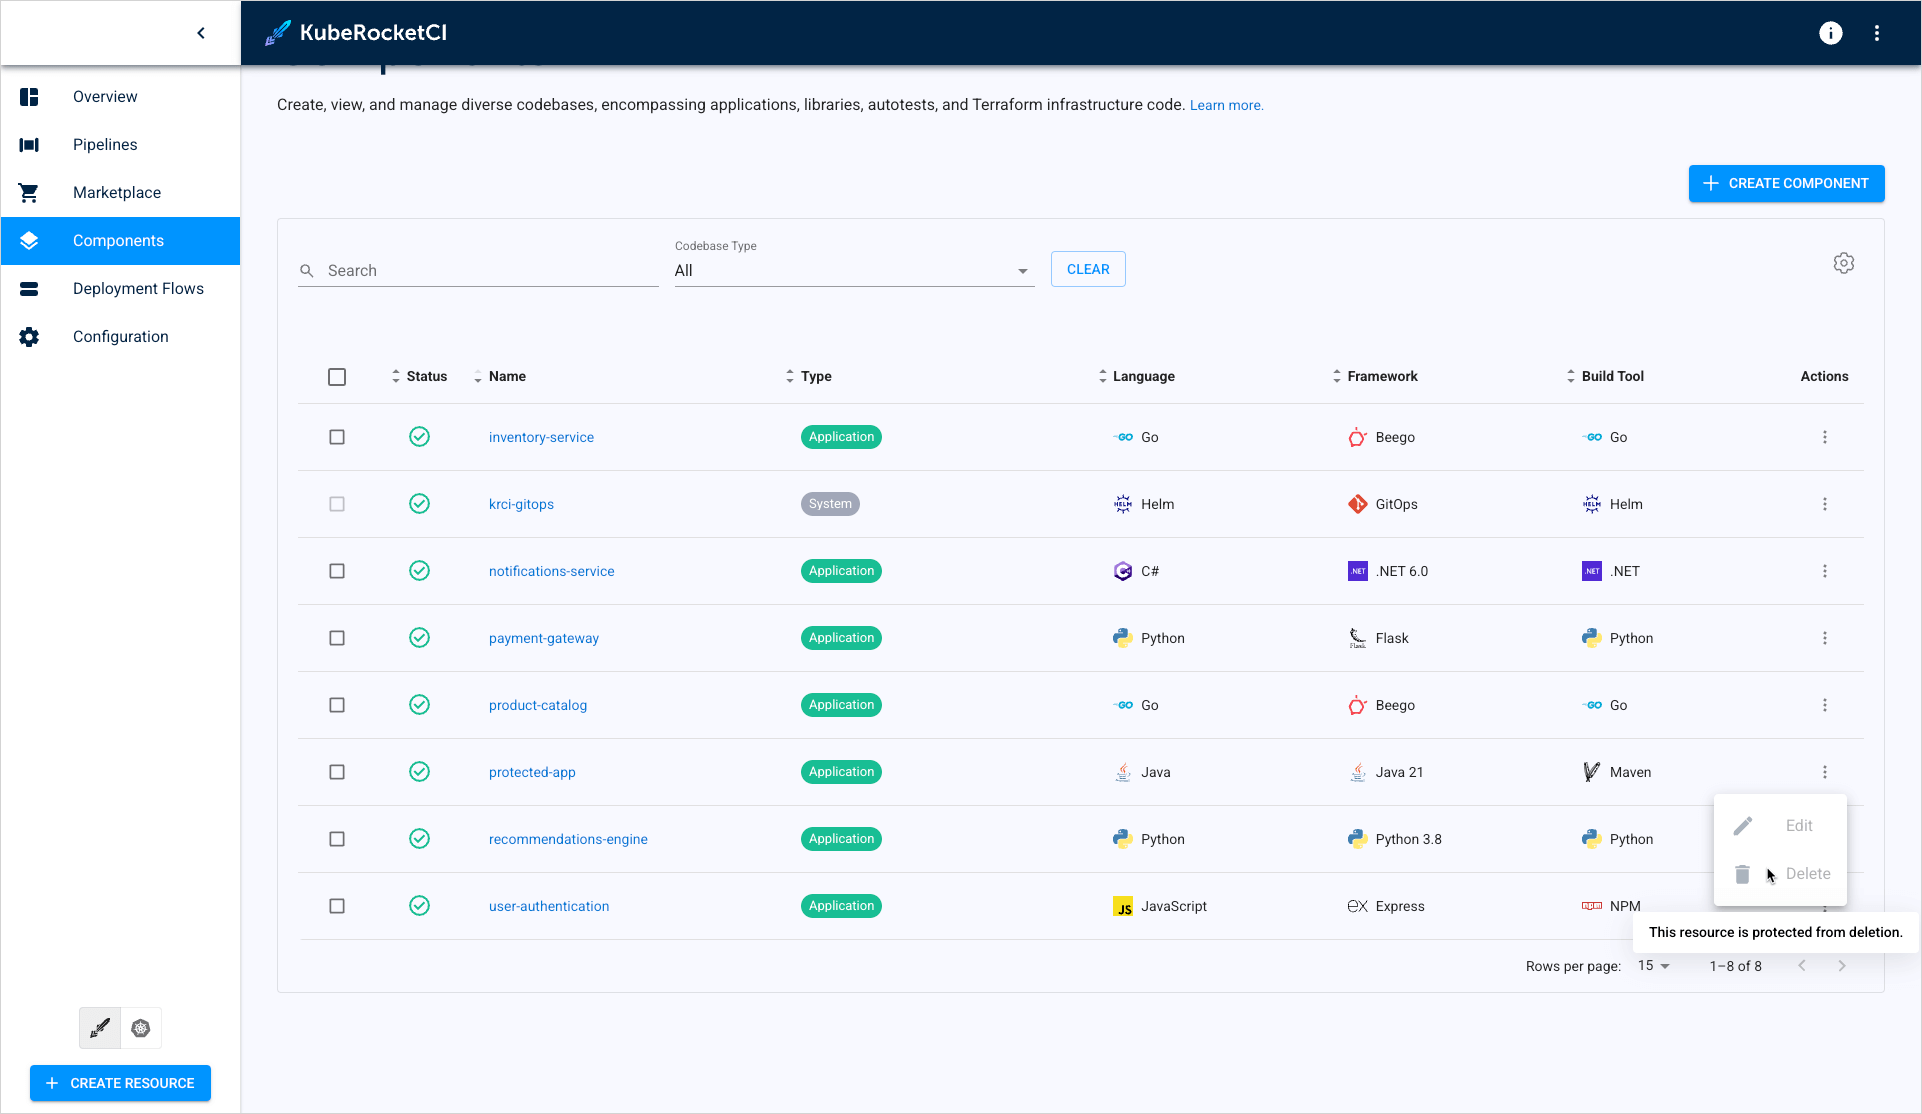Toggle the select-all checkbox in the table header

coord(337,377)
